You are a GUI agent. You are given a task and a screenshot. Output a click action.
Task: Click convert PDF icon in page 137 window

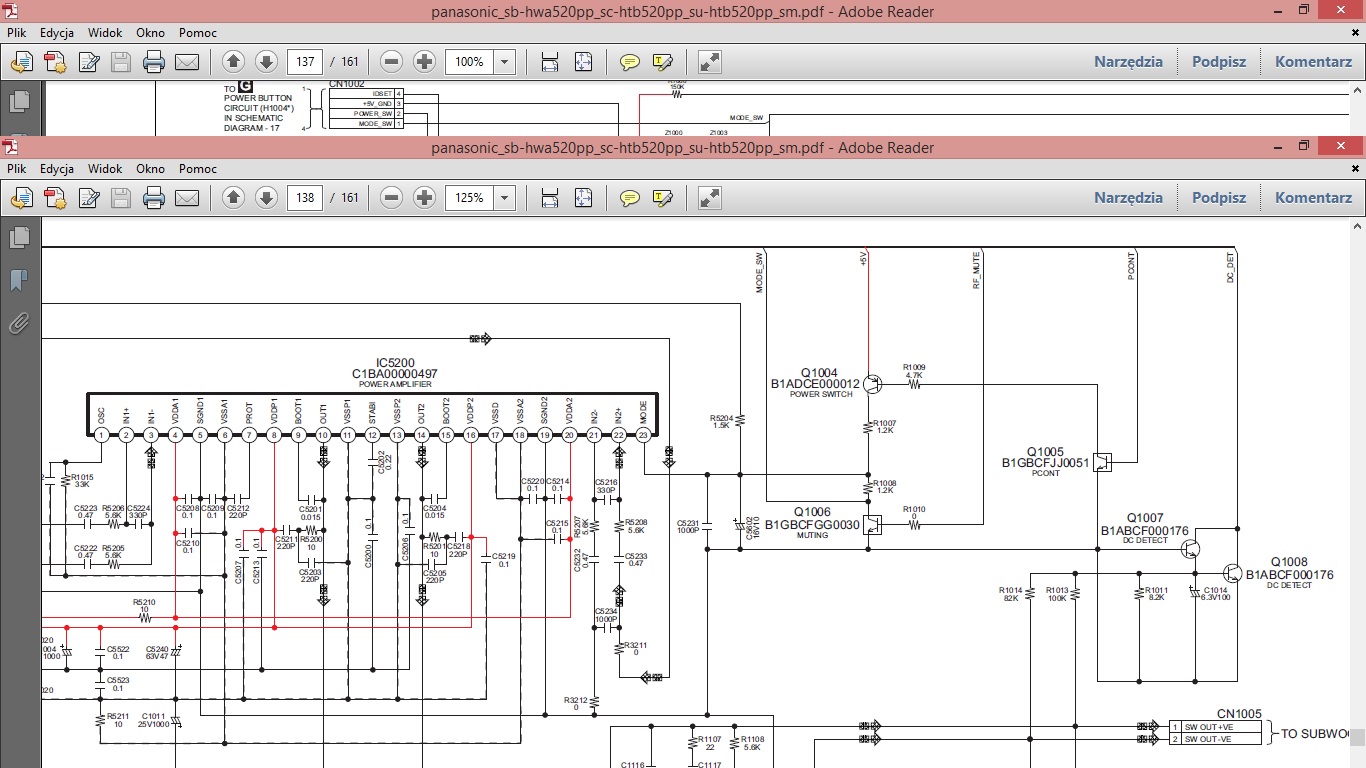coord(54,62)
